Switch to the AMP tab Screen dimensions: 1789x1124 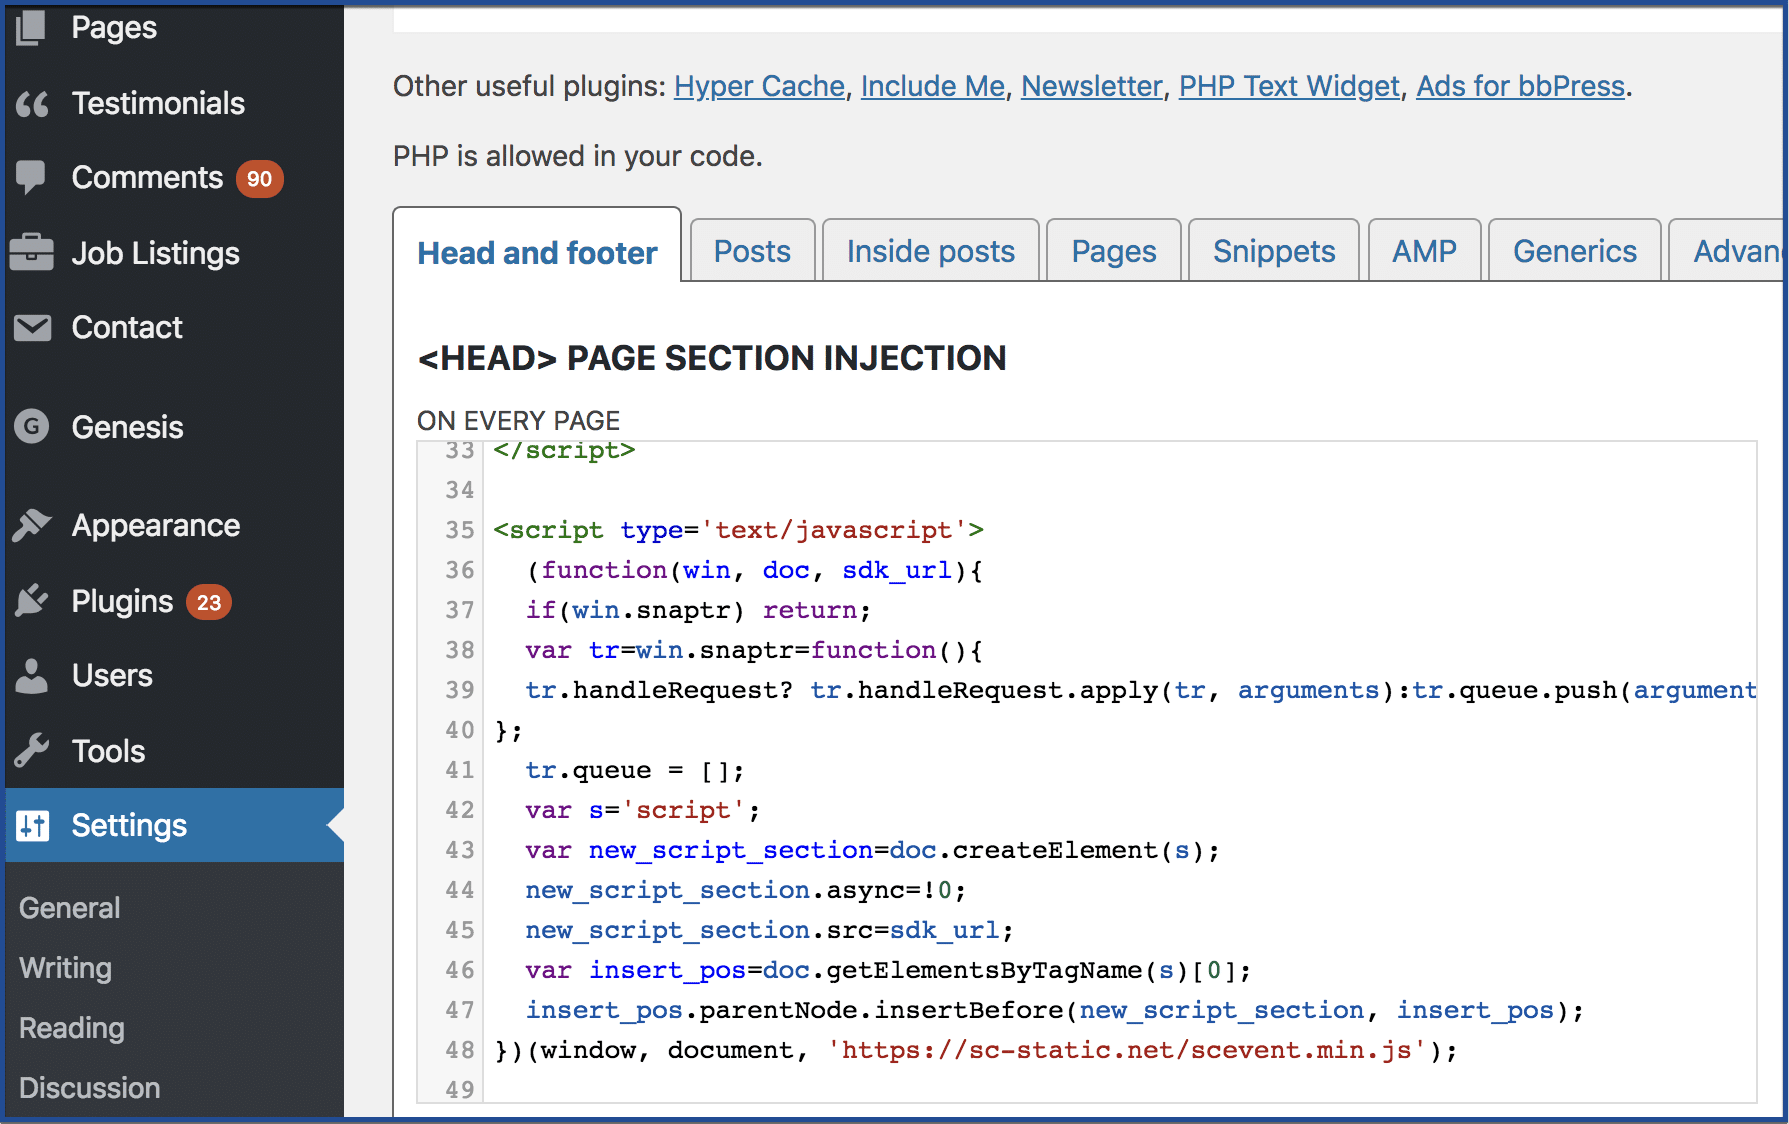(1425, 251)
